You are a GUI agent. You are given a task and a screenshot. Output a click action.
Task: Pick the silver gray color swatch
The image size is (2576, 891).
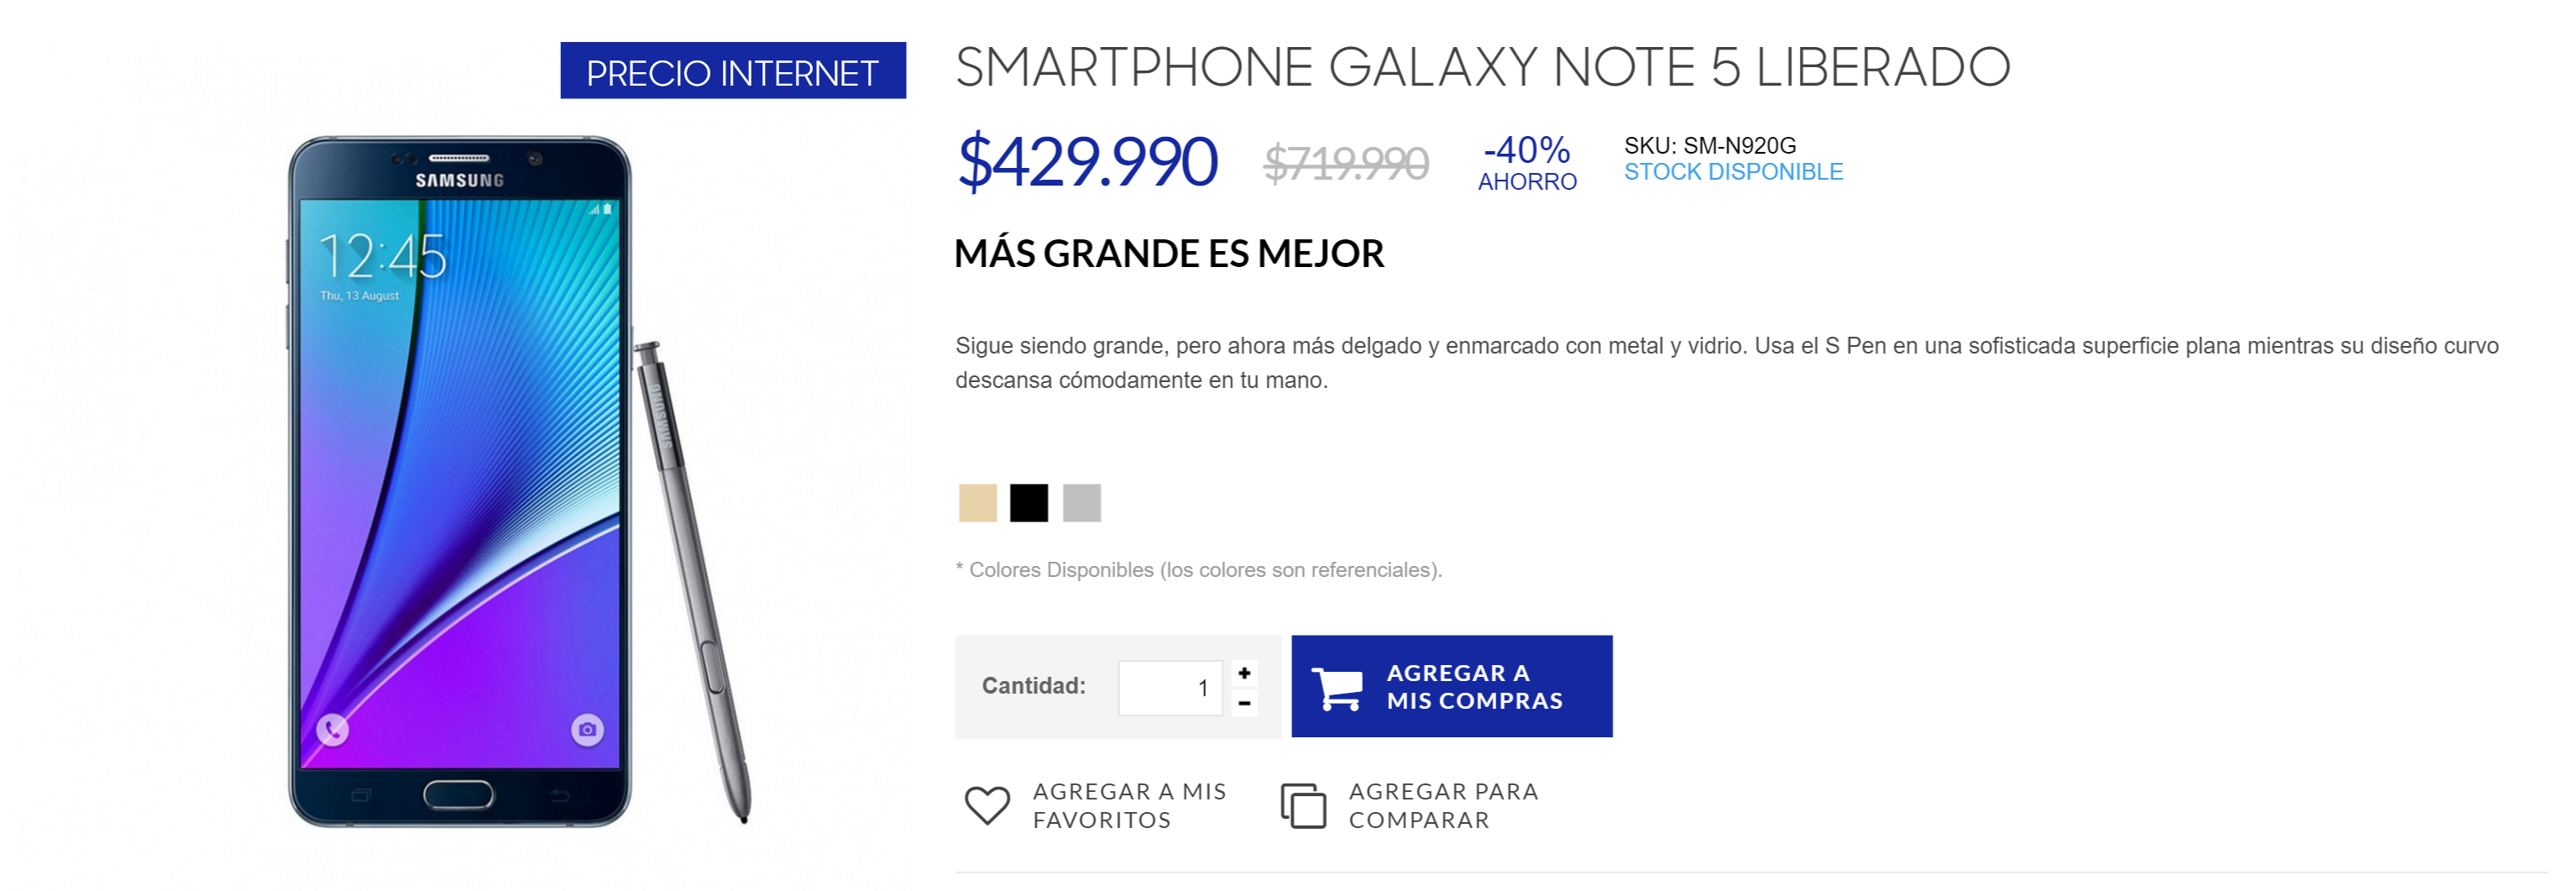coord(1081,503)
